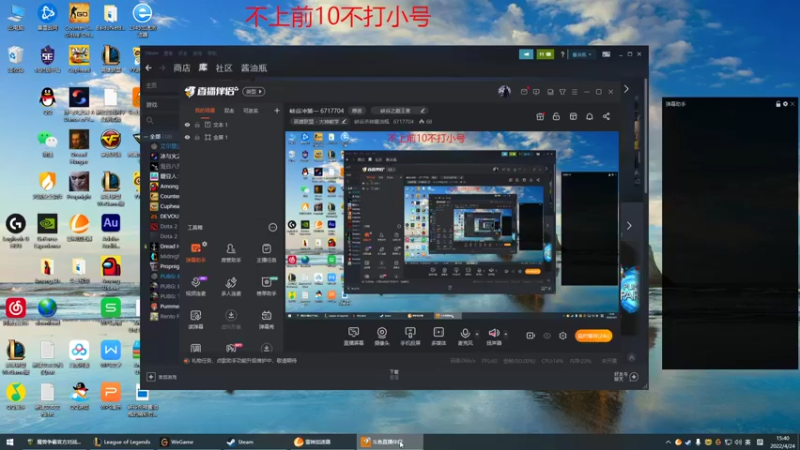Click the plus icon to add a scene source

click(x=277, y=110)
